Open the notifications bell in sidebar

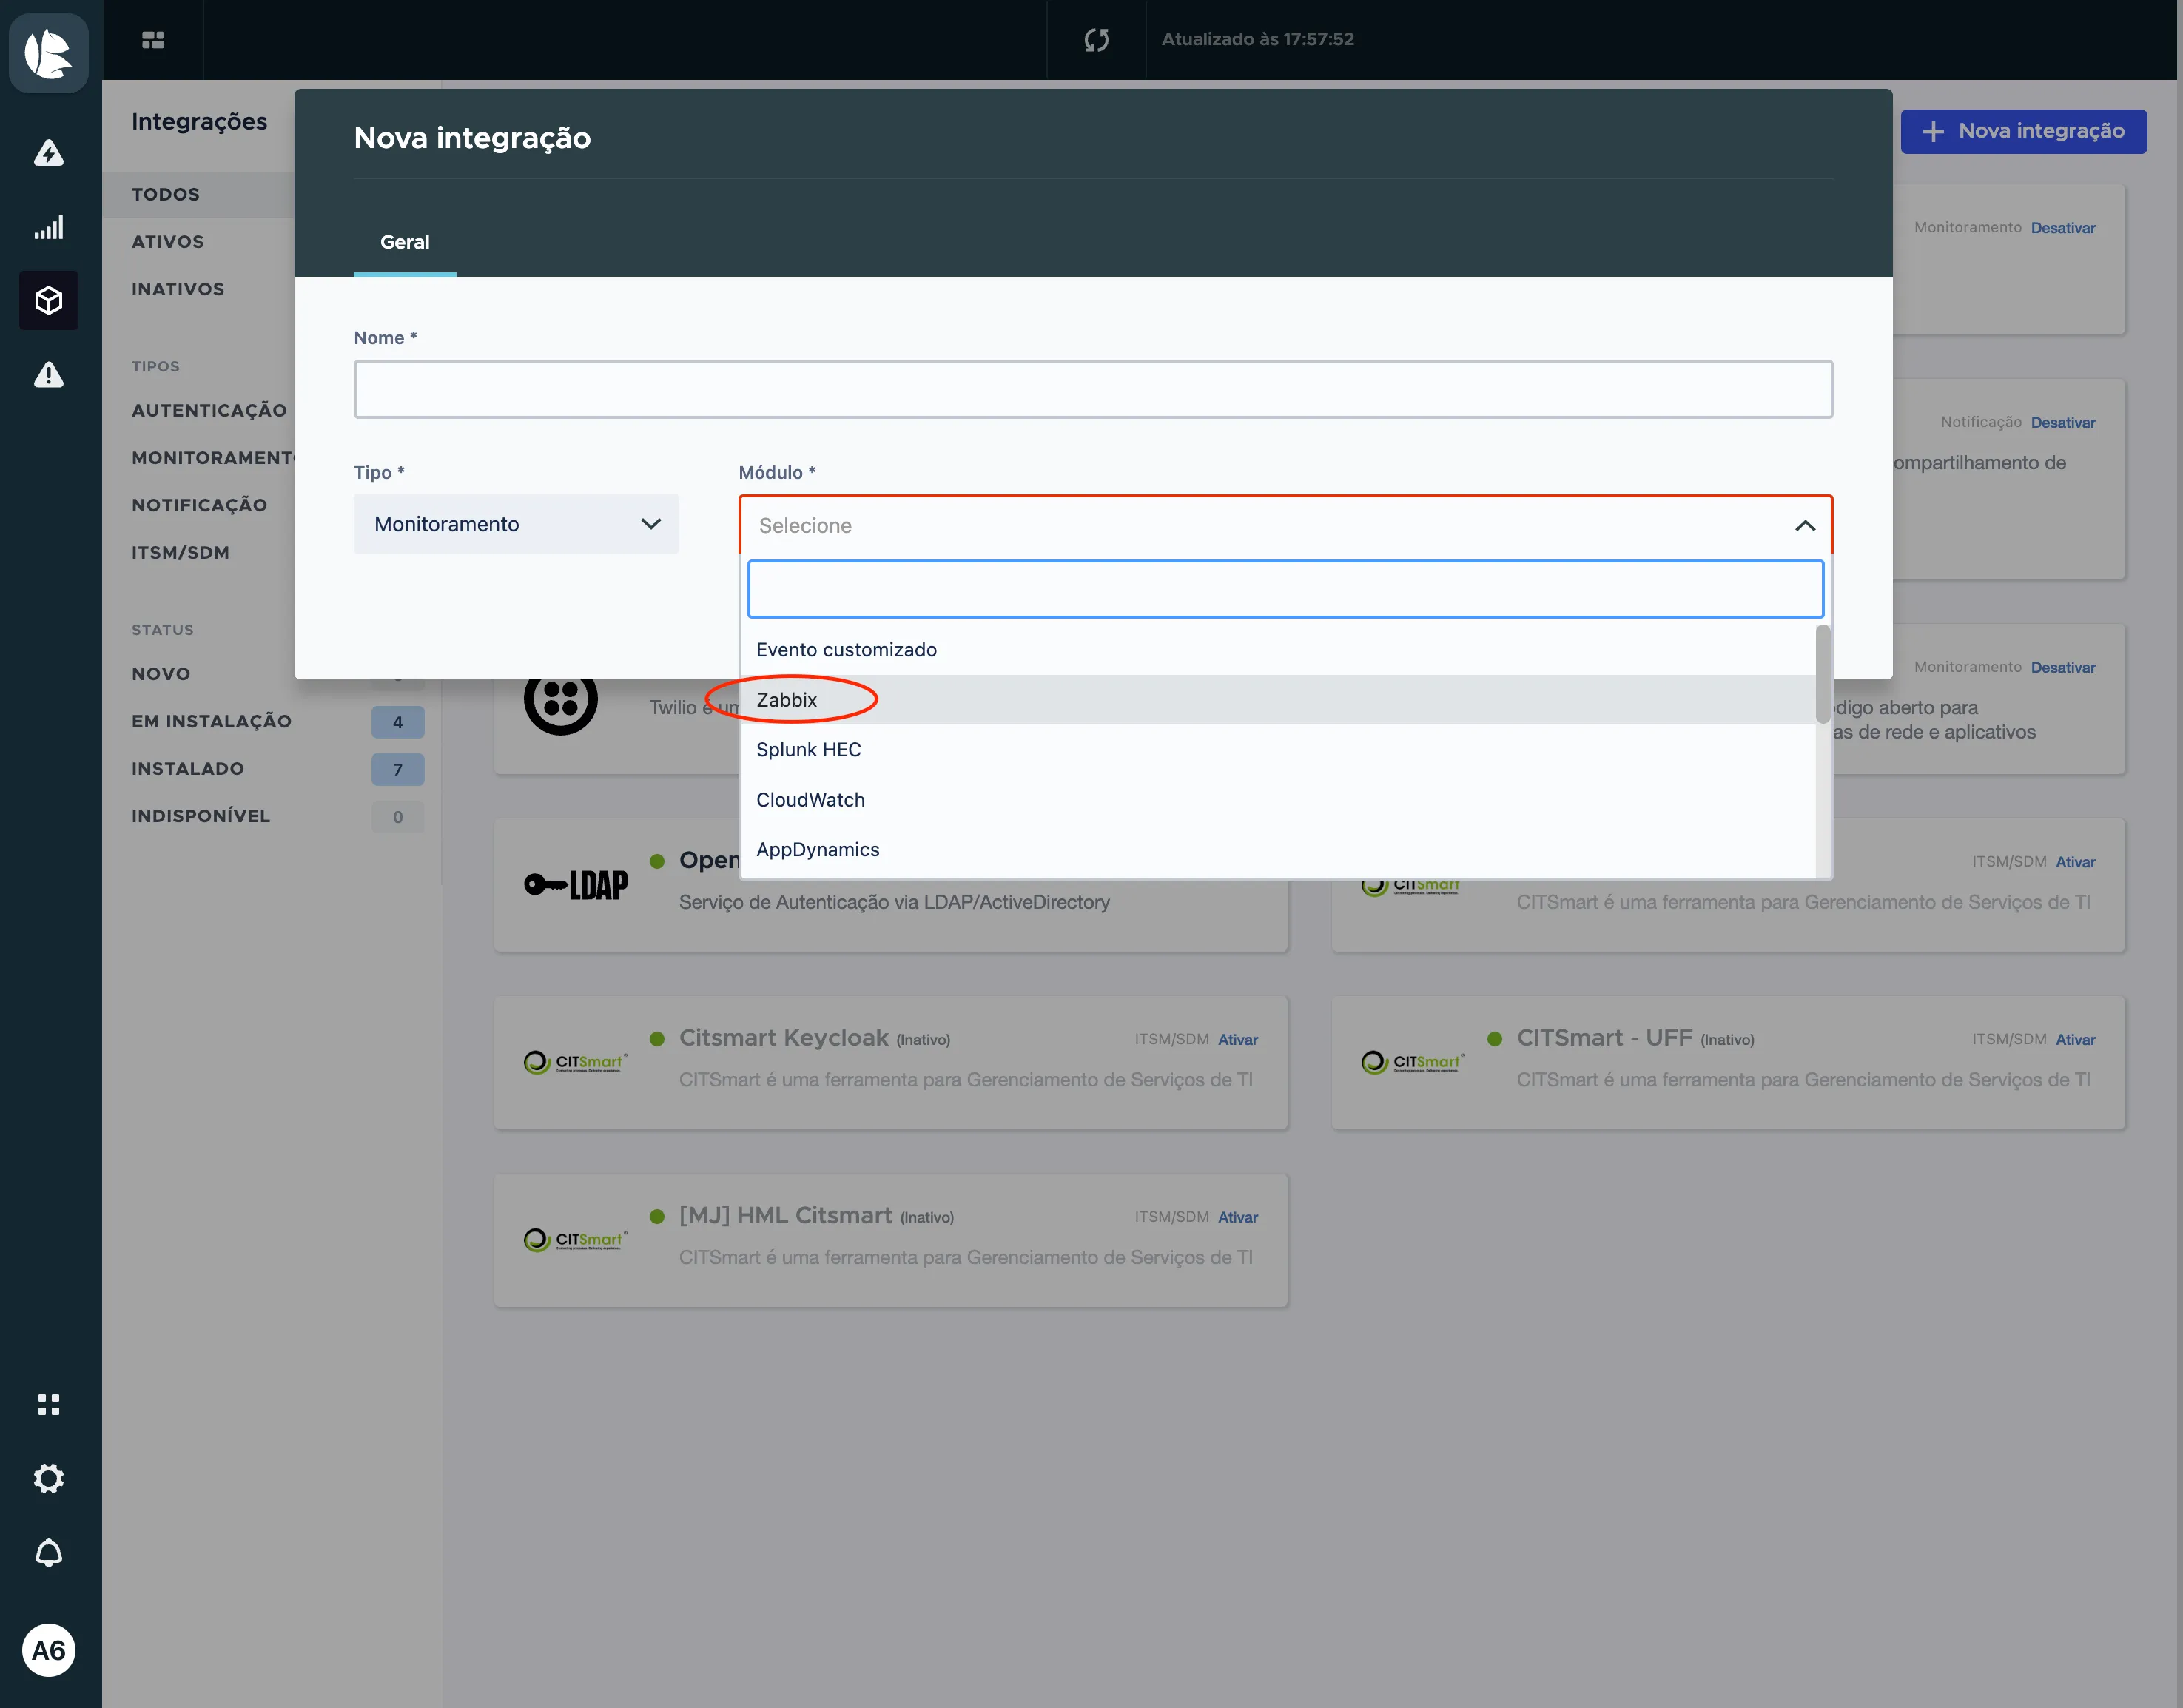[x=49, y=1553]
